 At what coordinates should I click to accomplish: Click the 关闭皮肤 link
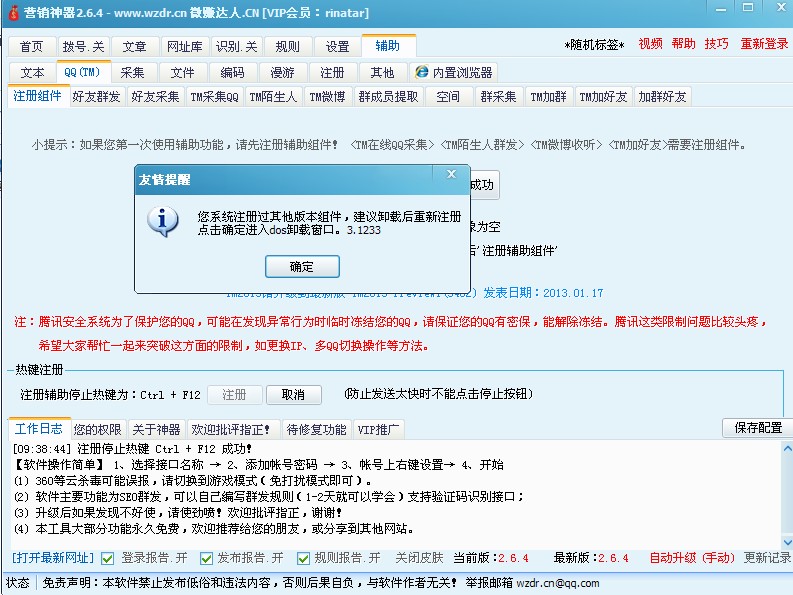coord(419,558)
